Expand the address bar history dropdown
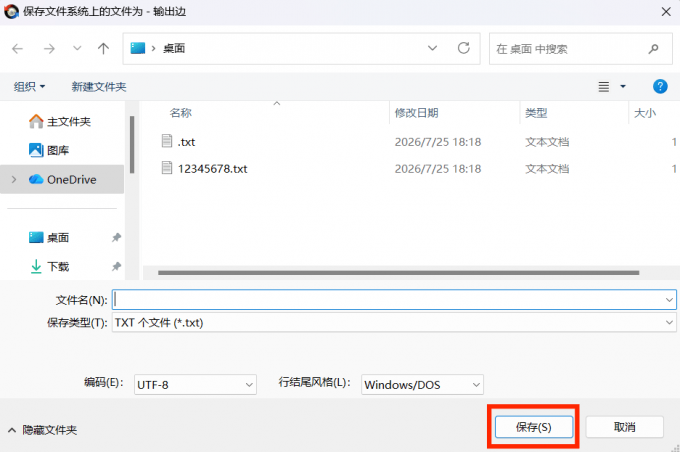The width and height of the screenshot is (680, 452). pos(432,48)
